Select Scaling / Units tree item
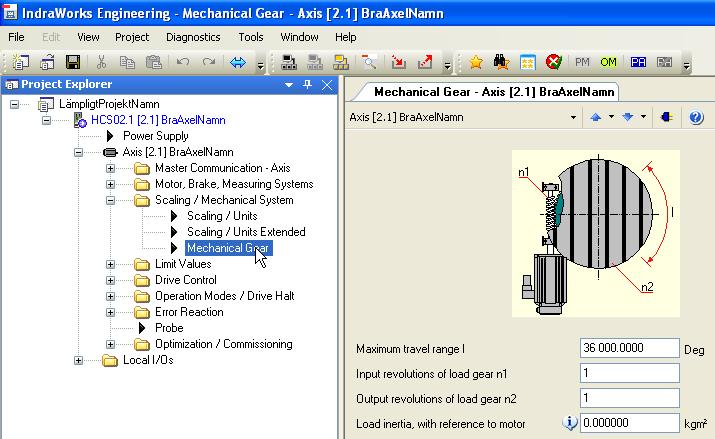This screenshot has height=439, width=715. pyautogui.click(x=222, y=216)
